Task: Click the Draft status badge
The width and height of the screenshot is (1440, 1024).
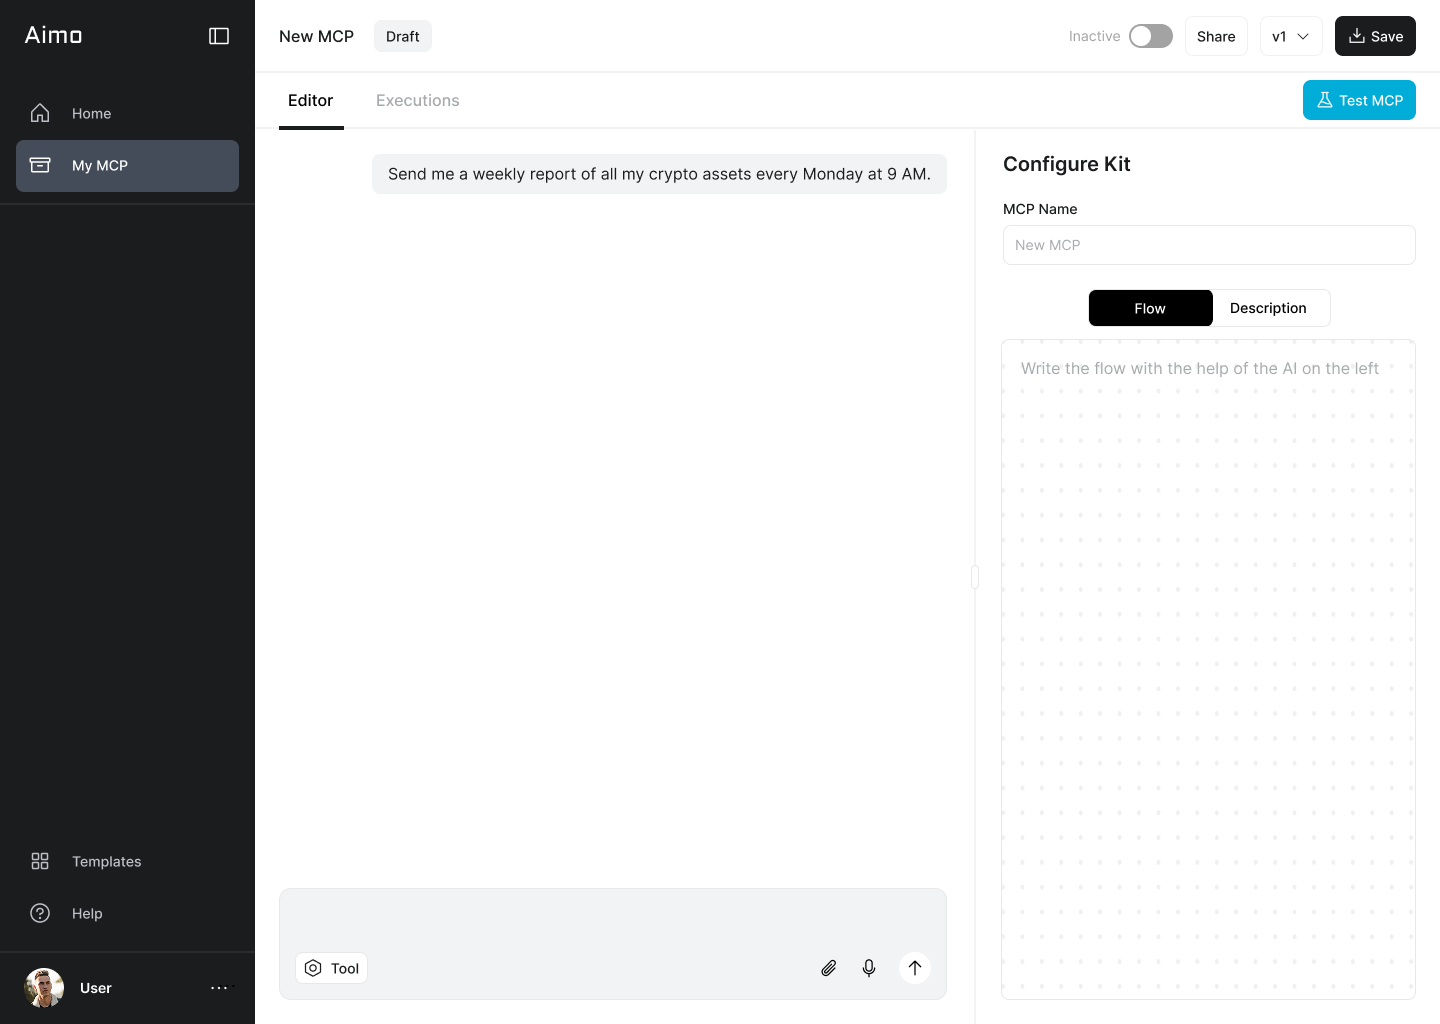Action: point(403,36)
